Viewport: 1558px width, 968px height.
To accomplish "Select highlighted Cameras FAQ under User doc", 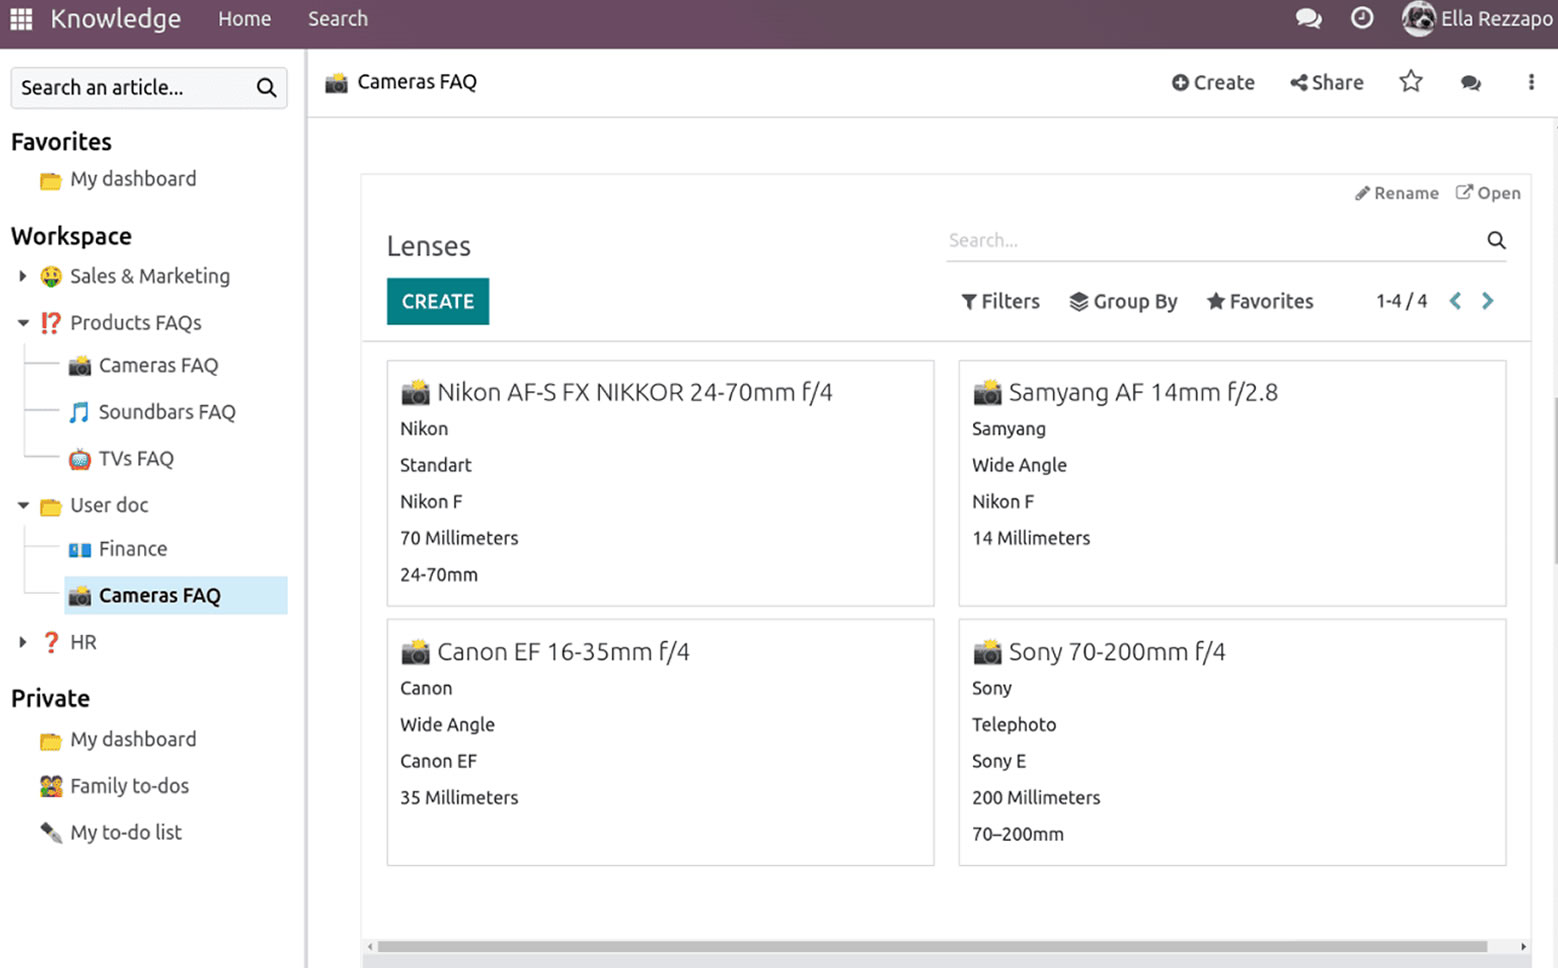I will pyautogui.click(x=176, y=595).
